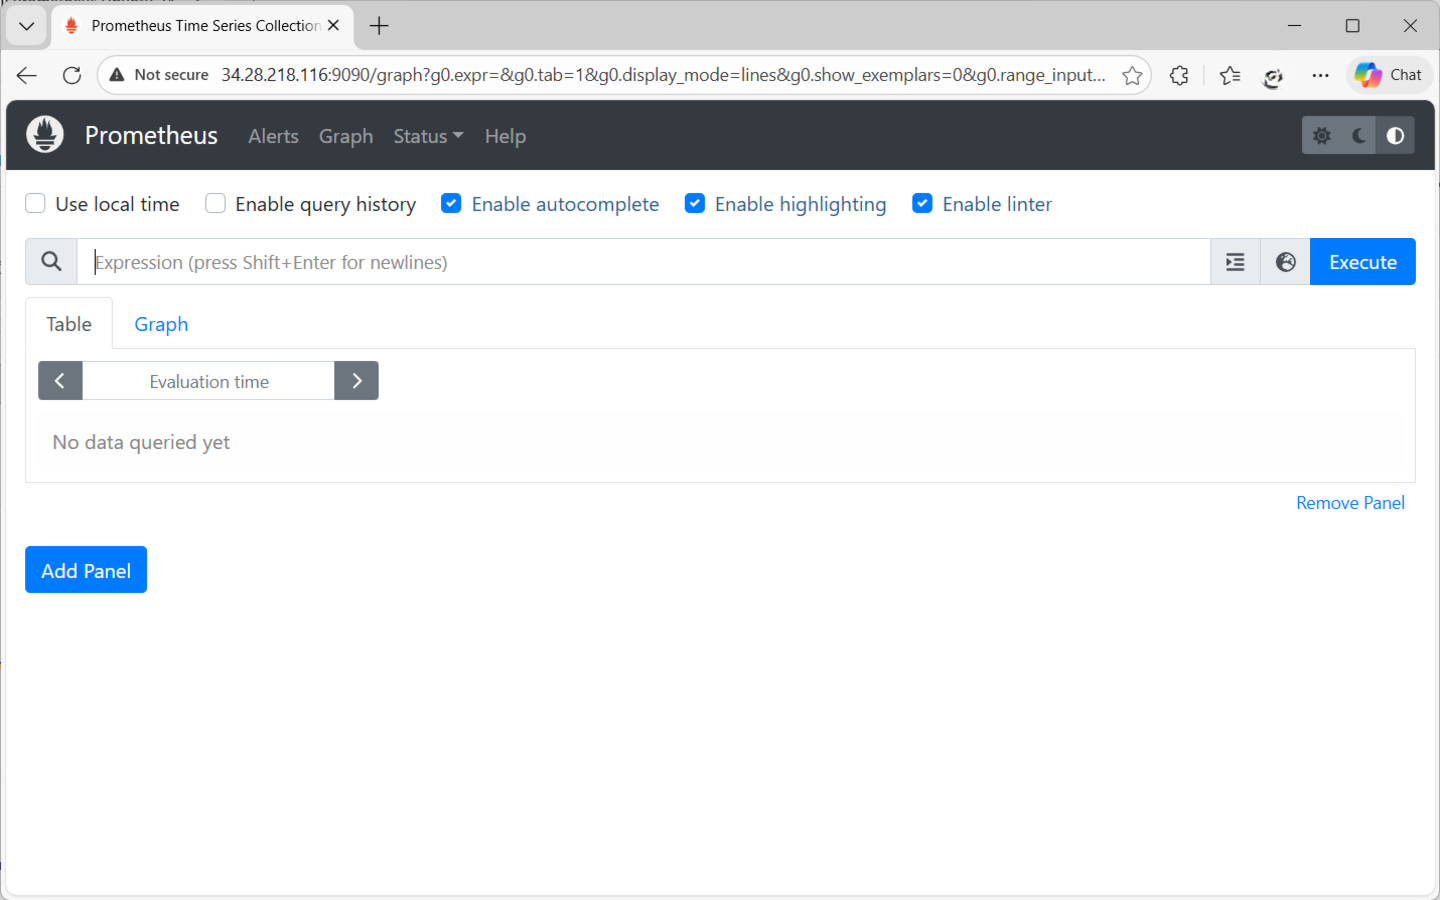Click the Remove Panel link
1440x900 pixels.
click(1350, 502)
